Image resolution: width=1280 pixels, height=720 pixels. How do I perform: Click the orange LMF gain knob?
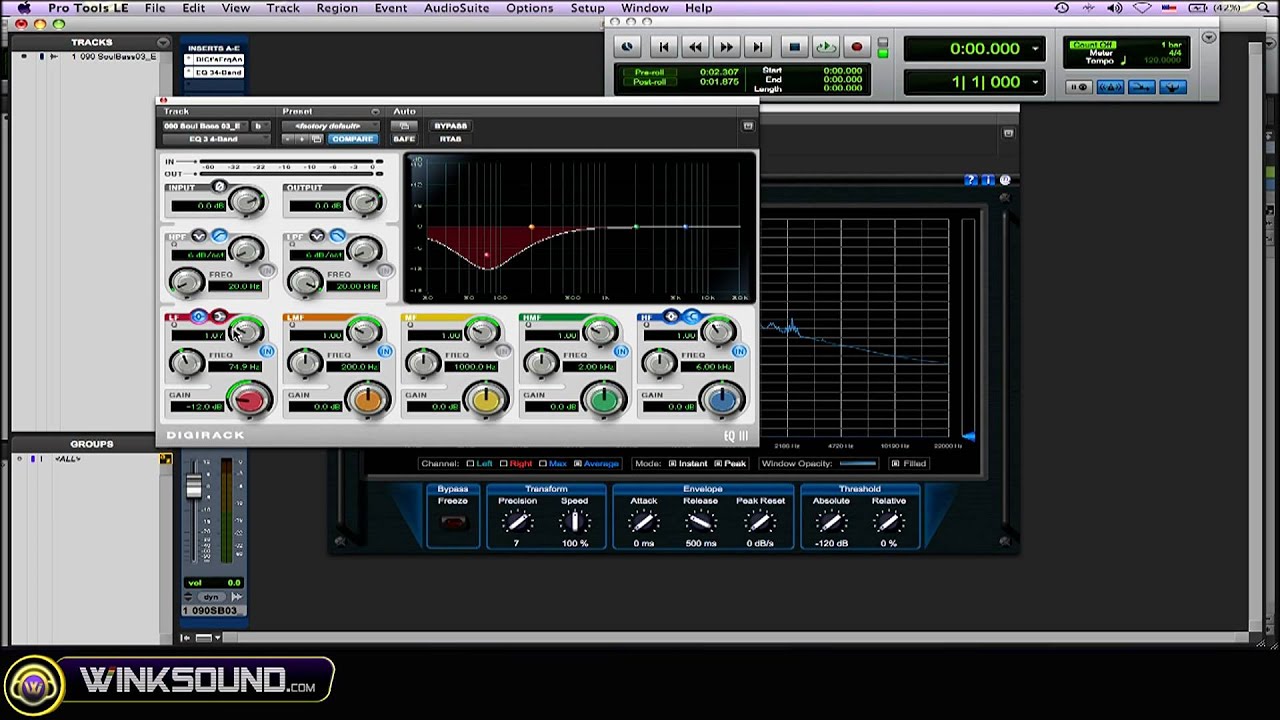[x=367, y=400]
